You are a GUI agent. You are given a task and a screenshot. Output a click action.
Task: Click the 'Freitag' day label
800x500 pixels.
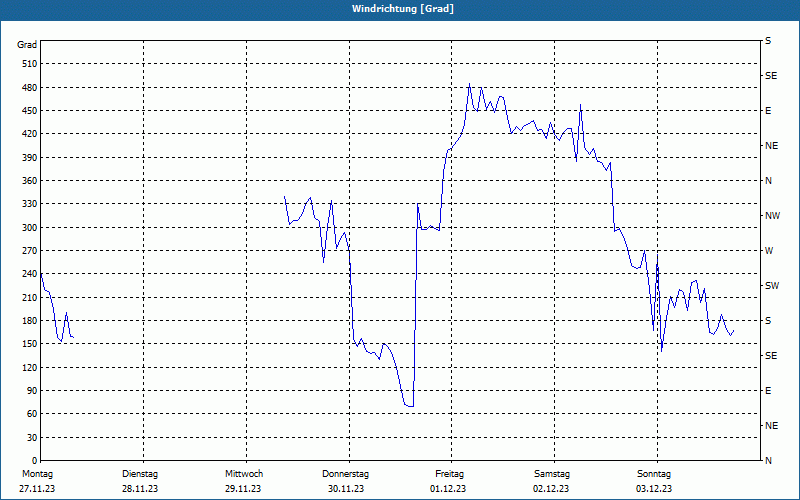pos(449,474)
